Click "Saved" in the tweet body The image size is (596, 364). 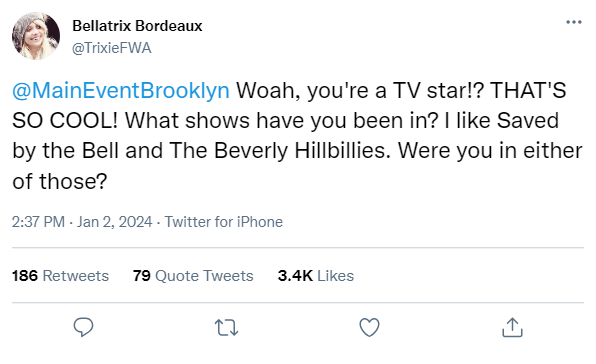pos(528,120)
